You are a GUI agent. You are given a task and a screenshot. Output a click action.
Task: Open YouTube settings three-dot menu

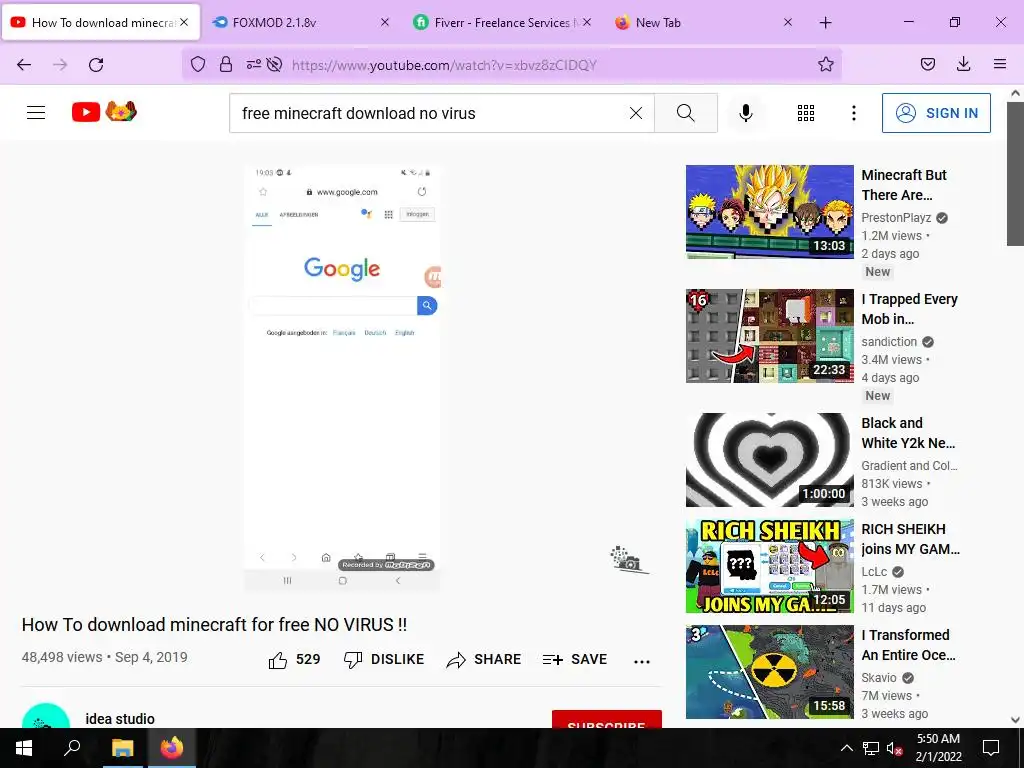point(854,113)
